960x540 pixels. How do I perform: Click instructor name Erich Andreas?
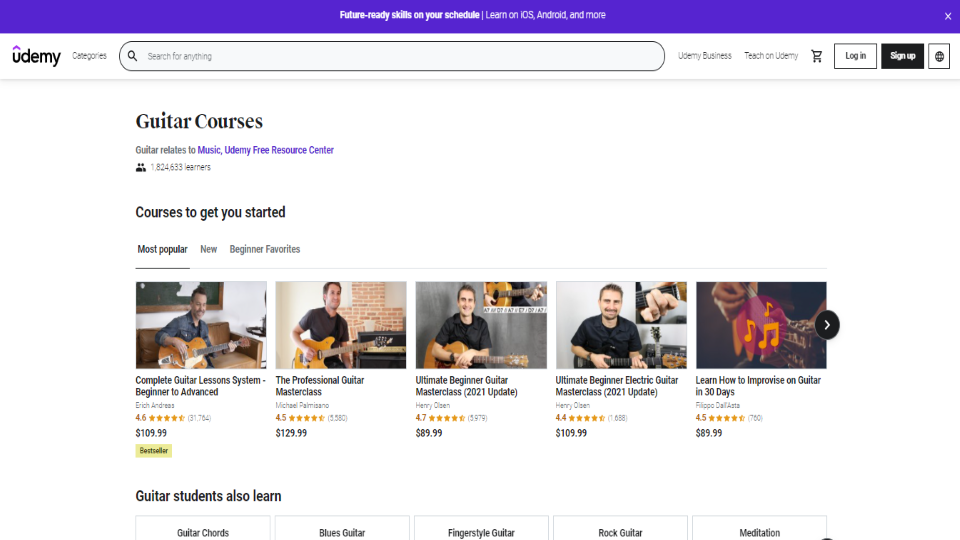155,405
